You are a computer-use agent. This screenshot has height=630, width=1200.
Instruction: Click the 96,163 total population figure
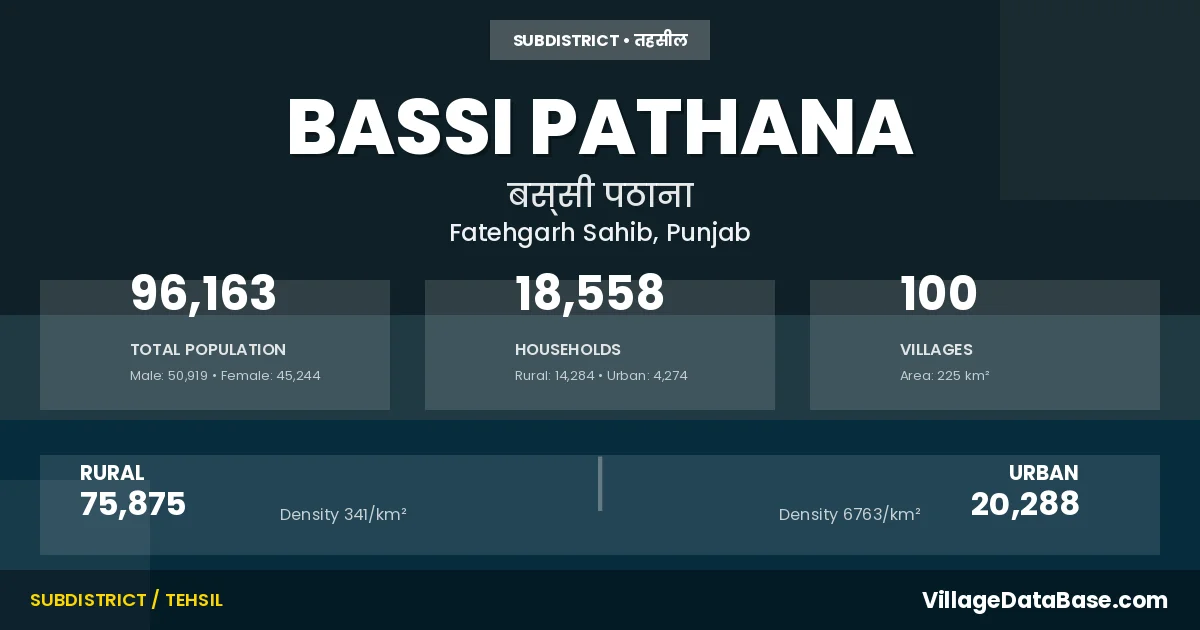[203, 294]
